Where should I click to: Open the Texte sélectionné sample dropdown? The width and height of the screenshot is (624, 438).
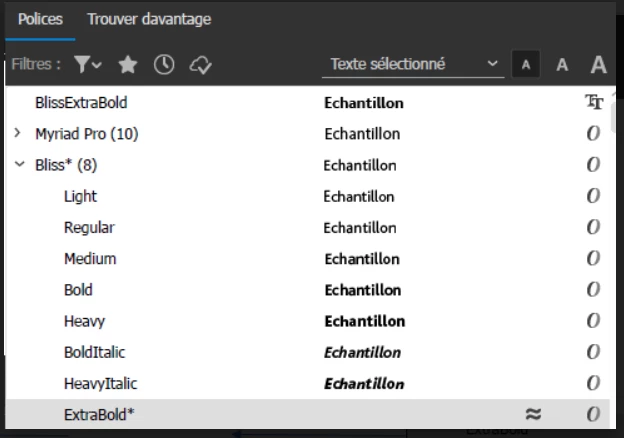click(x=413, y=64)
